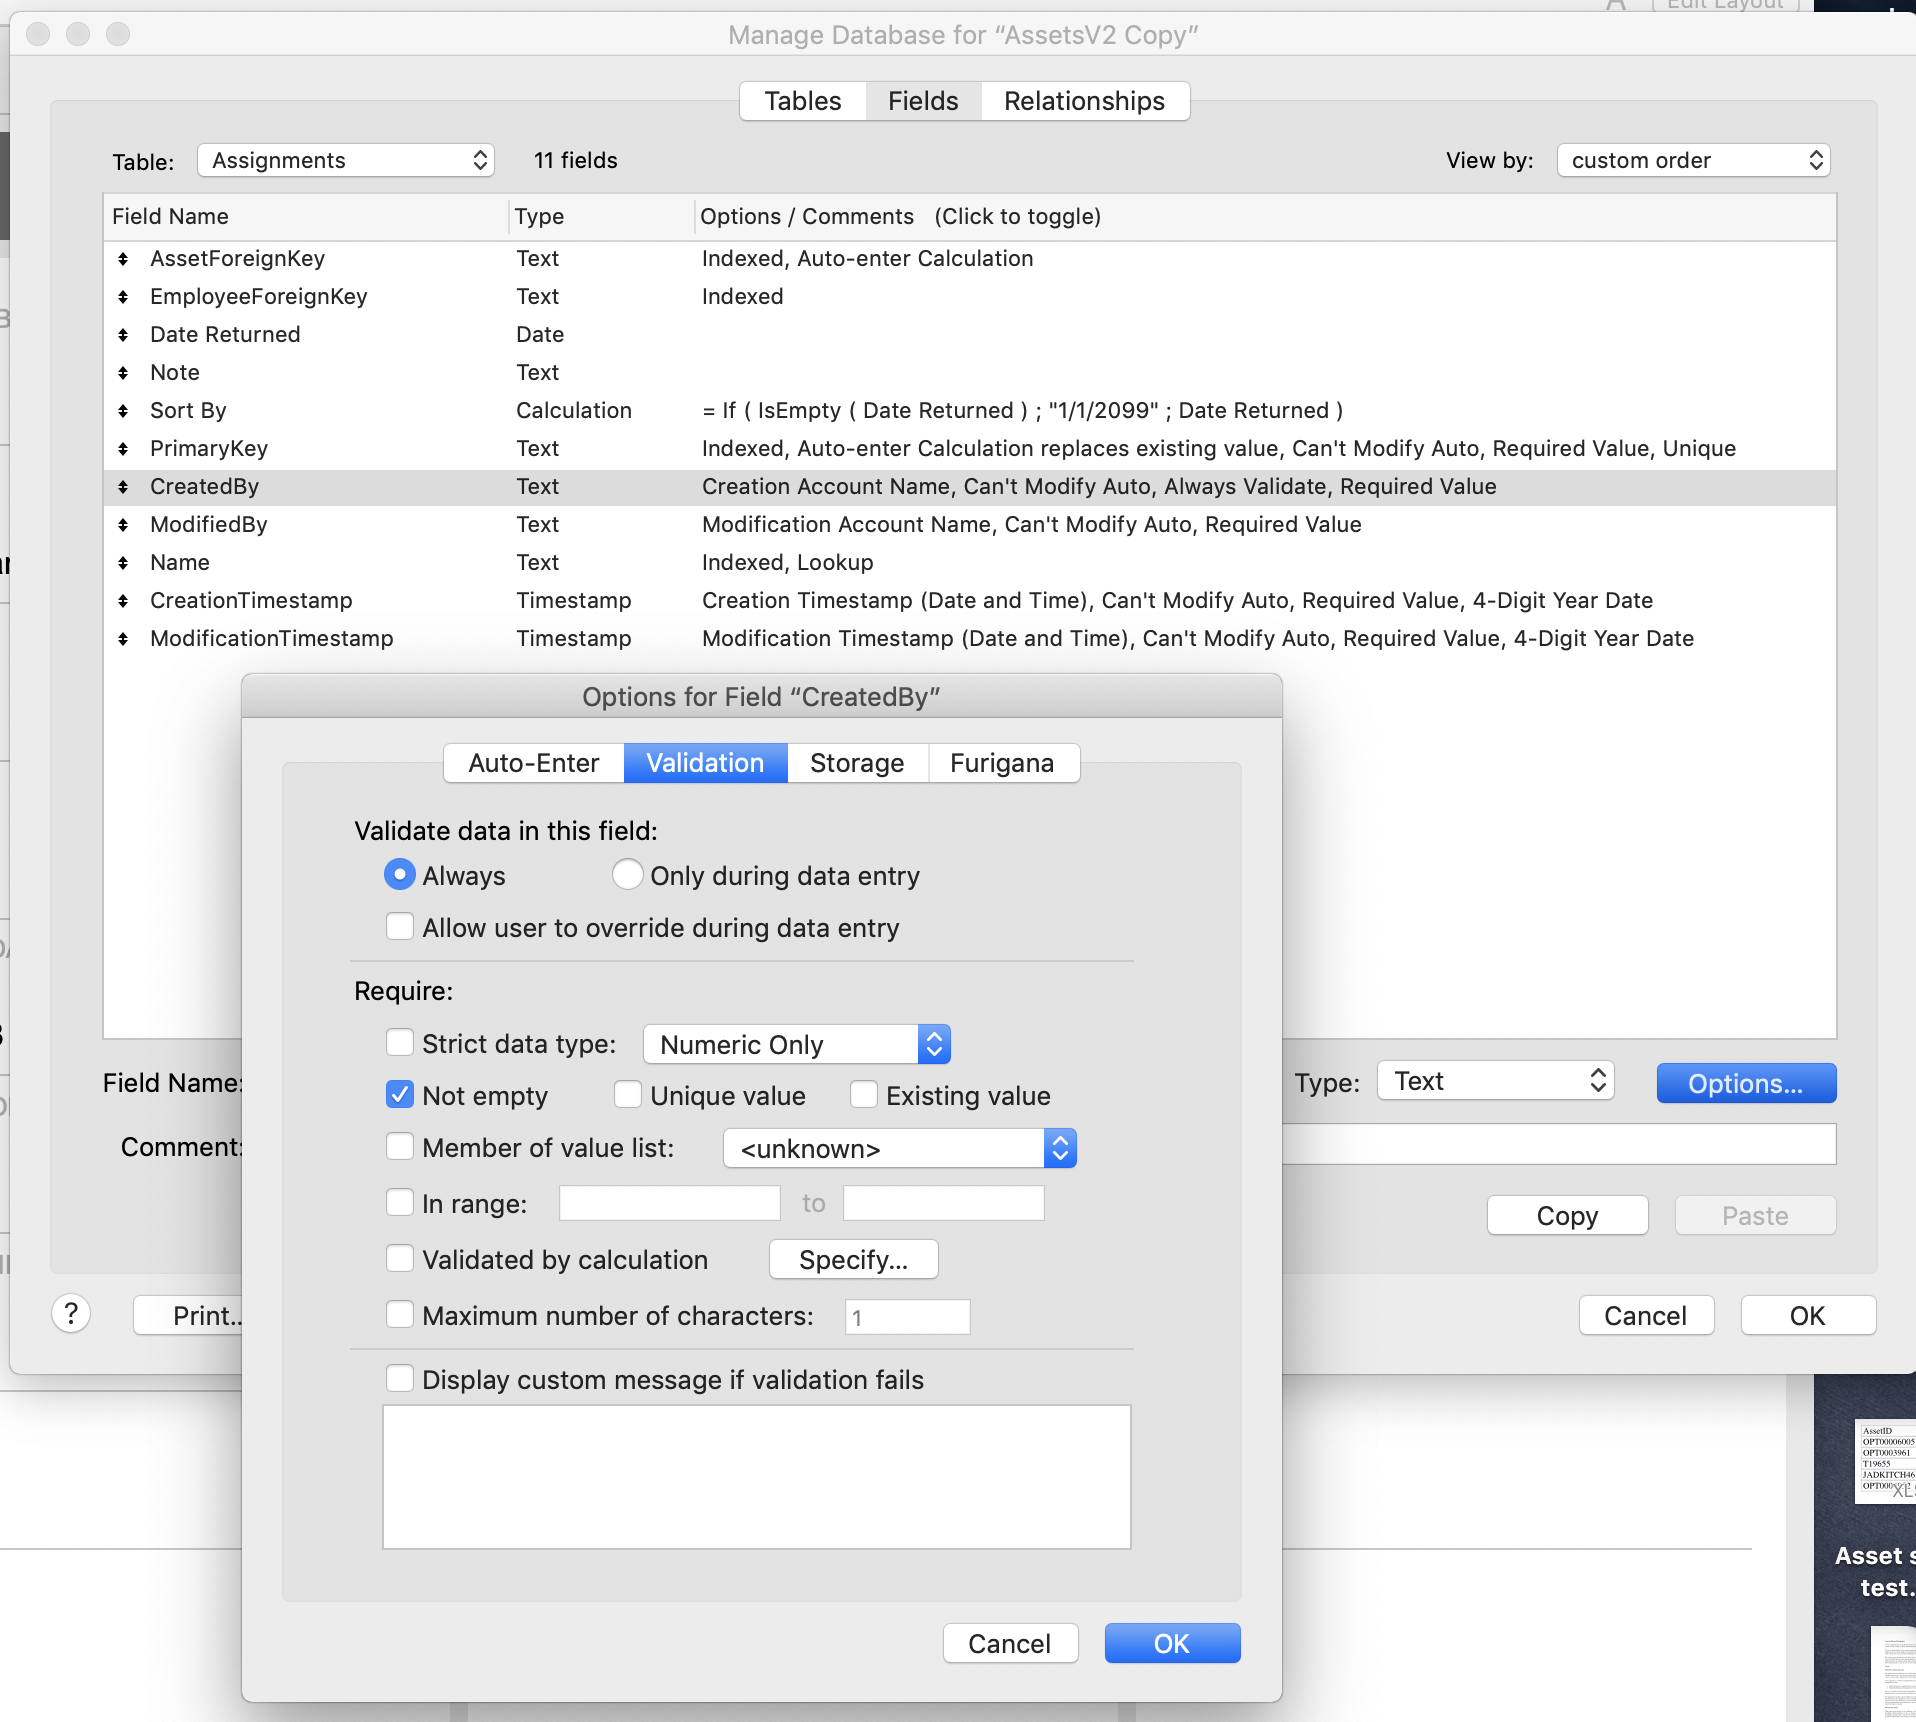The image size is (1916, 1722).
Task: Click OK in Manage Database window
Action: tap(1808, 1315)
